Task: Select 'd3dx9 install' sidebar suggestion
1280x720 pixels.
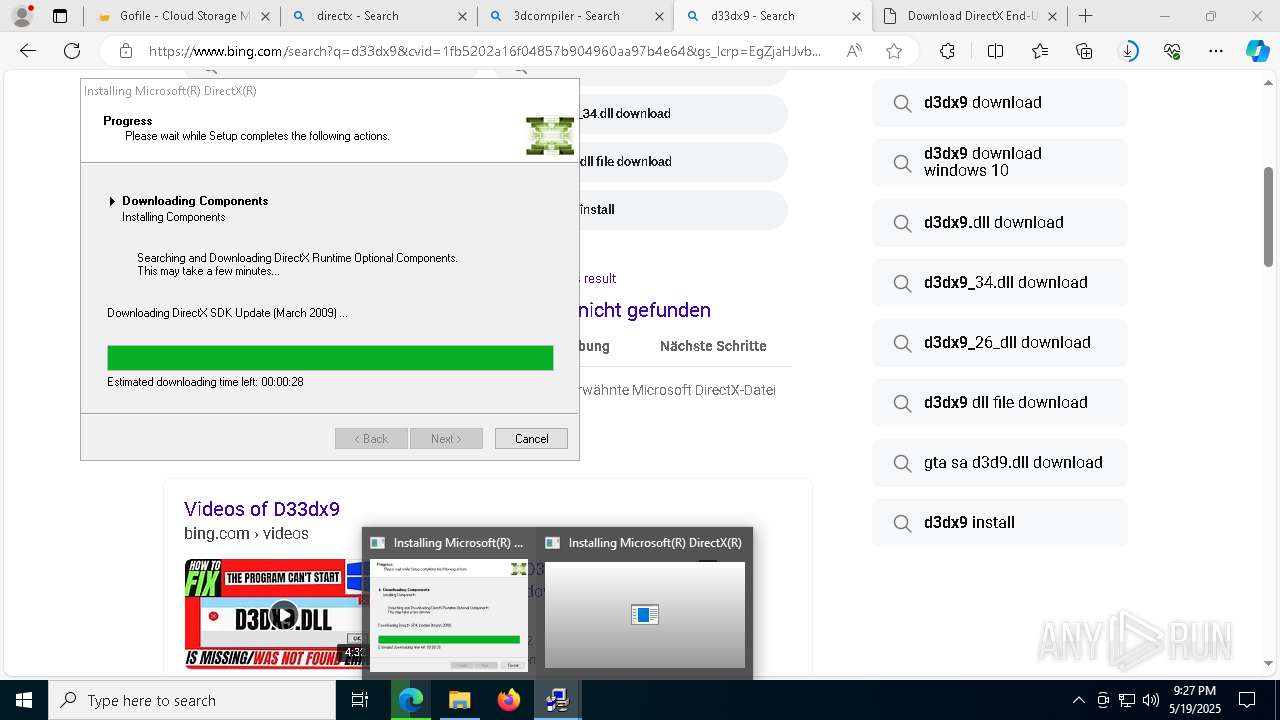Action: click(x=1000, y=522)
